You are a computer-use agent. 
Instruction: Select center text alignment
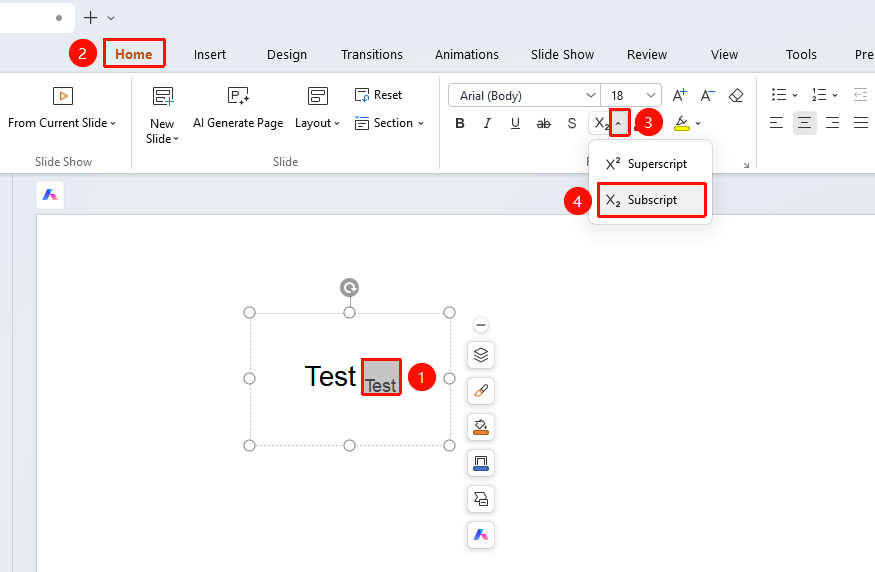tap(804, 123)
